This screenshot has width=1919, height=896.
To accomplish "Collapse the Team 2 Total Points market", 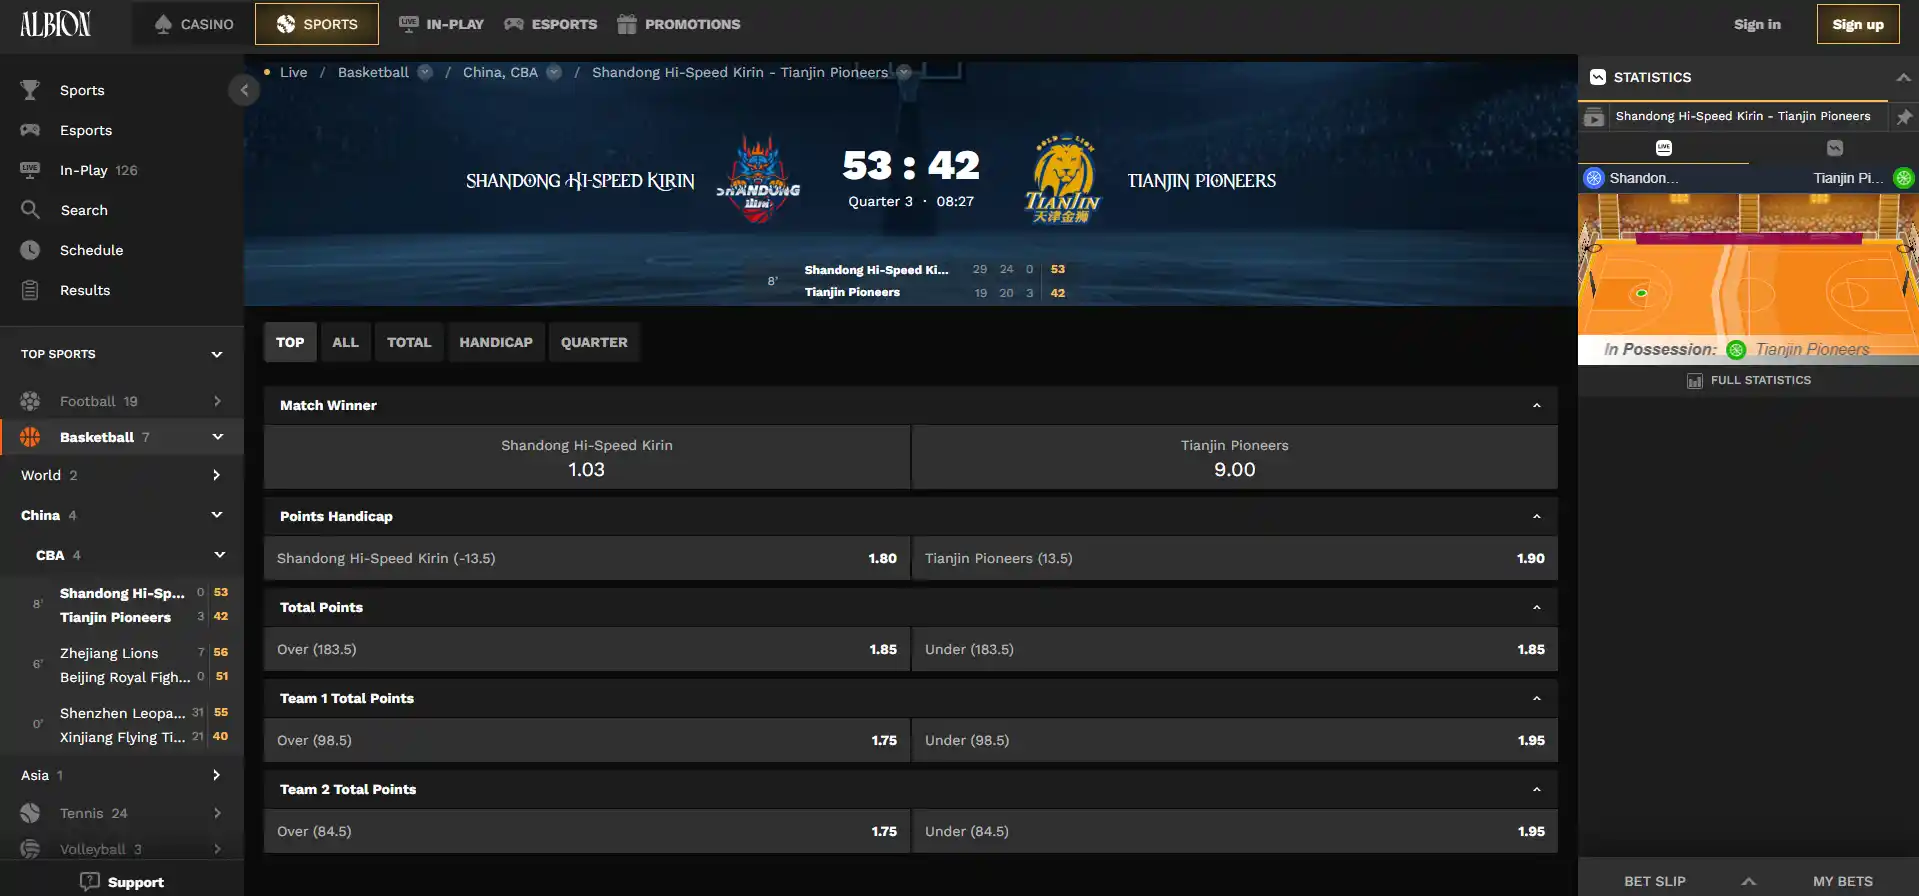I will pos(1537,789).
